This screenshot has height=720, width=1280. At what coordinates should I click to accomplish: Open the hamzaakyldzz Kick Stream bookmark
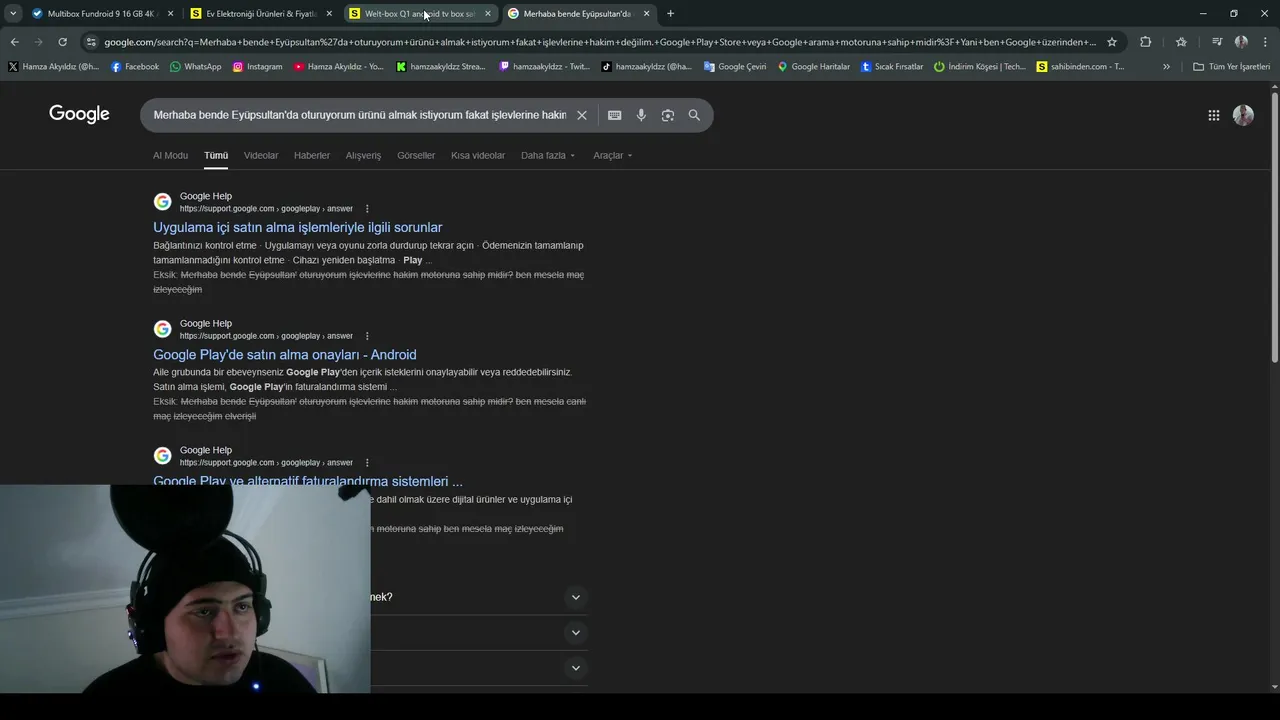(440, 67)
